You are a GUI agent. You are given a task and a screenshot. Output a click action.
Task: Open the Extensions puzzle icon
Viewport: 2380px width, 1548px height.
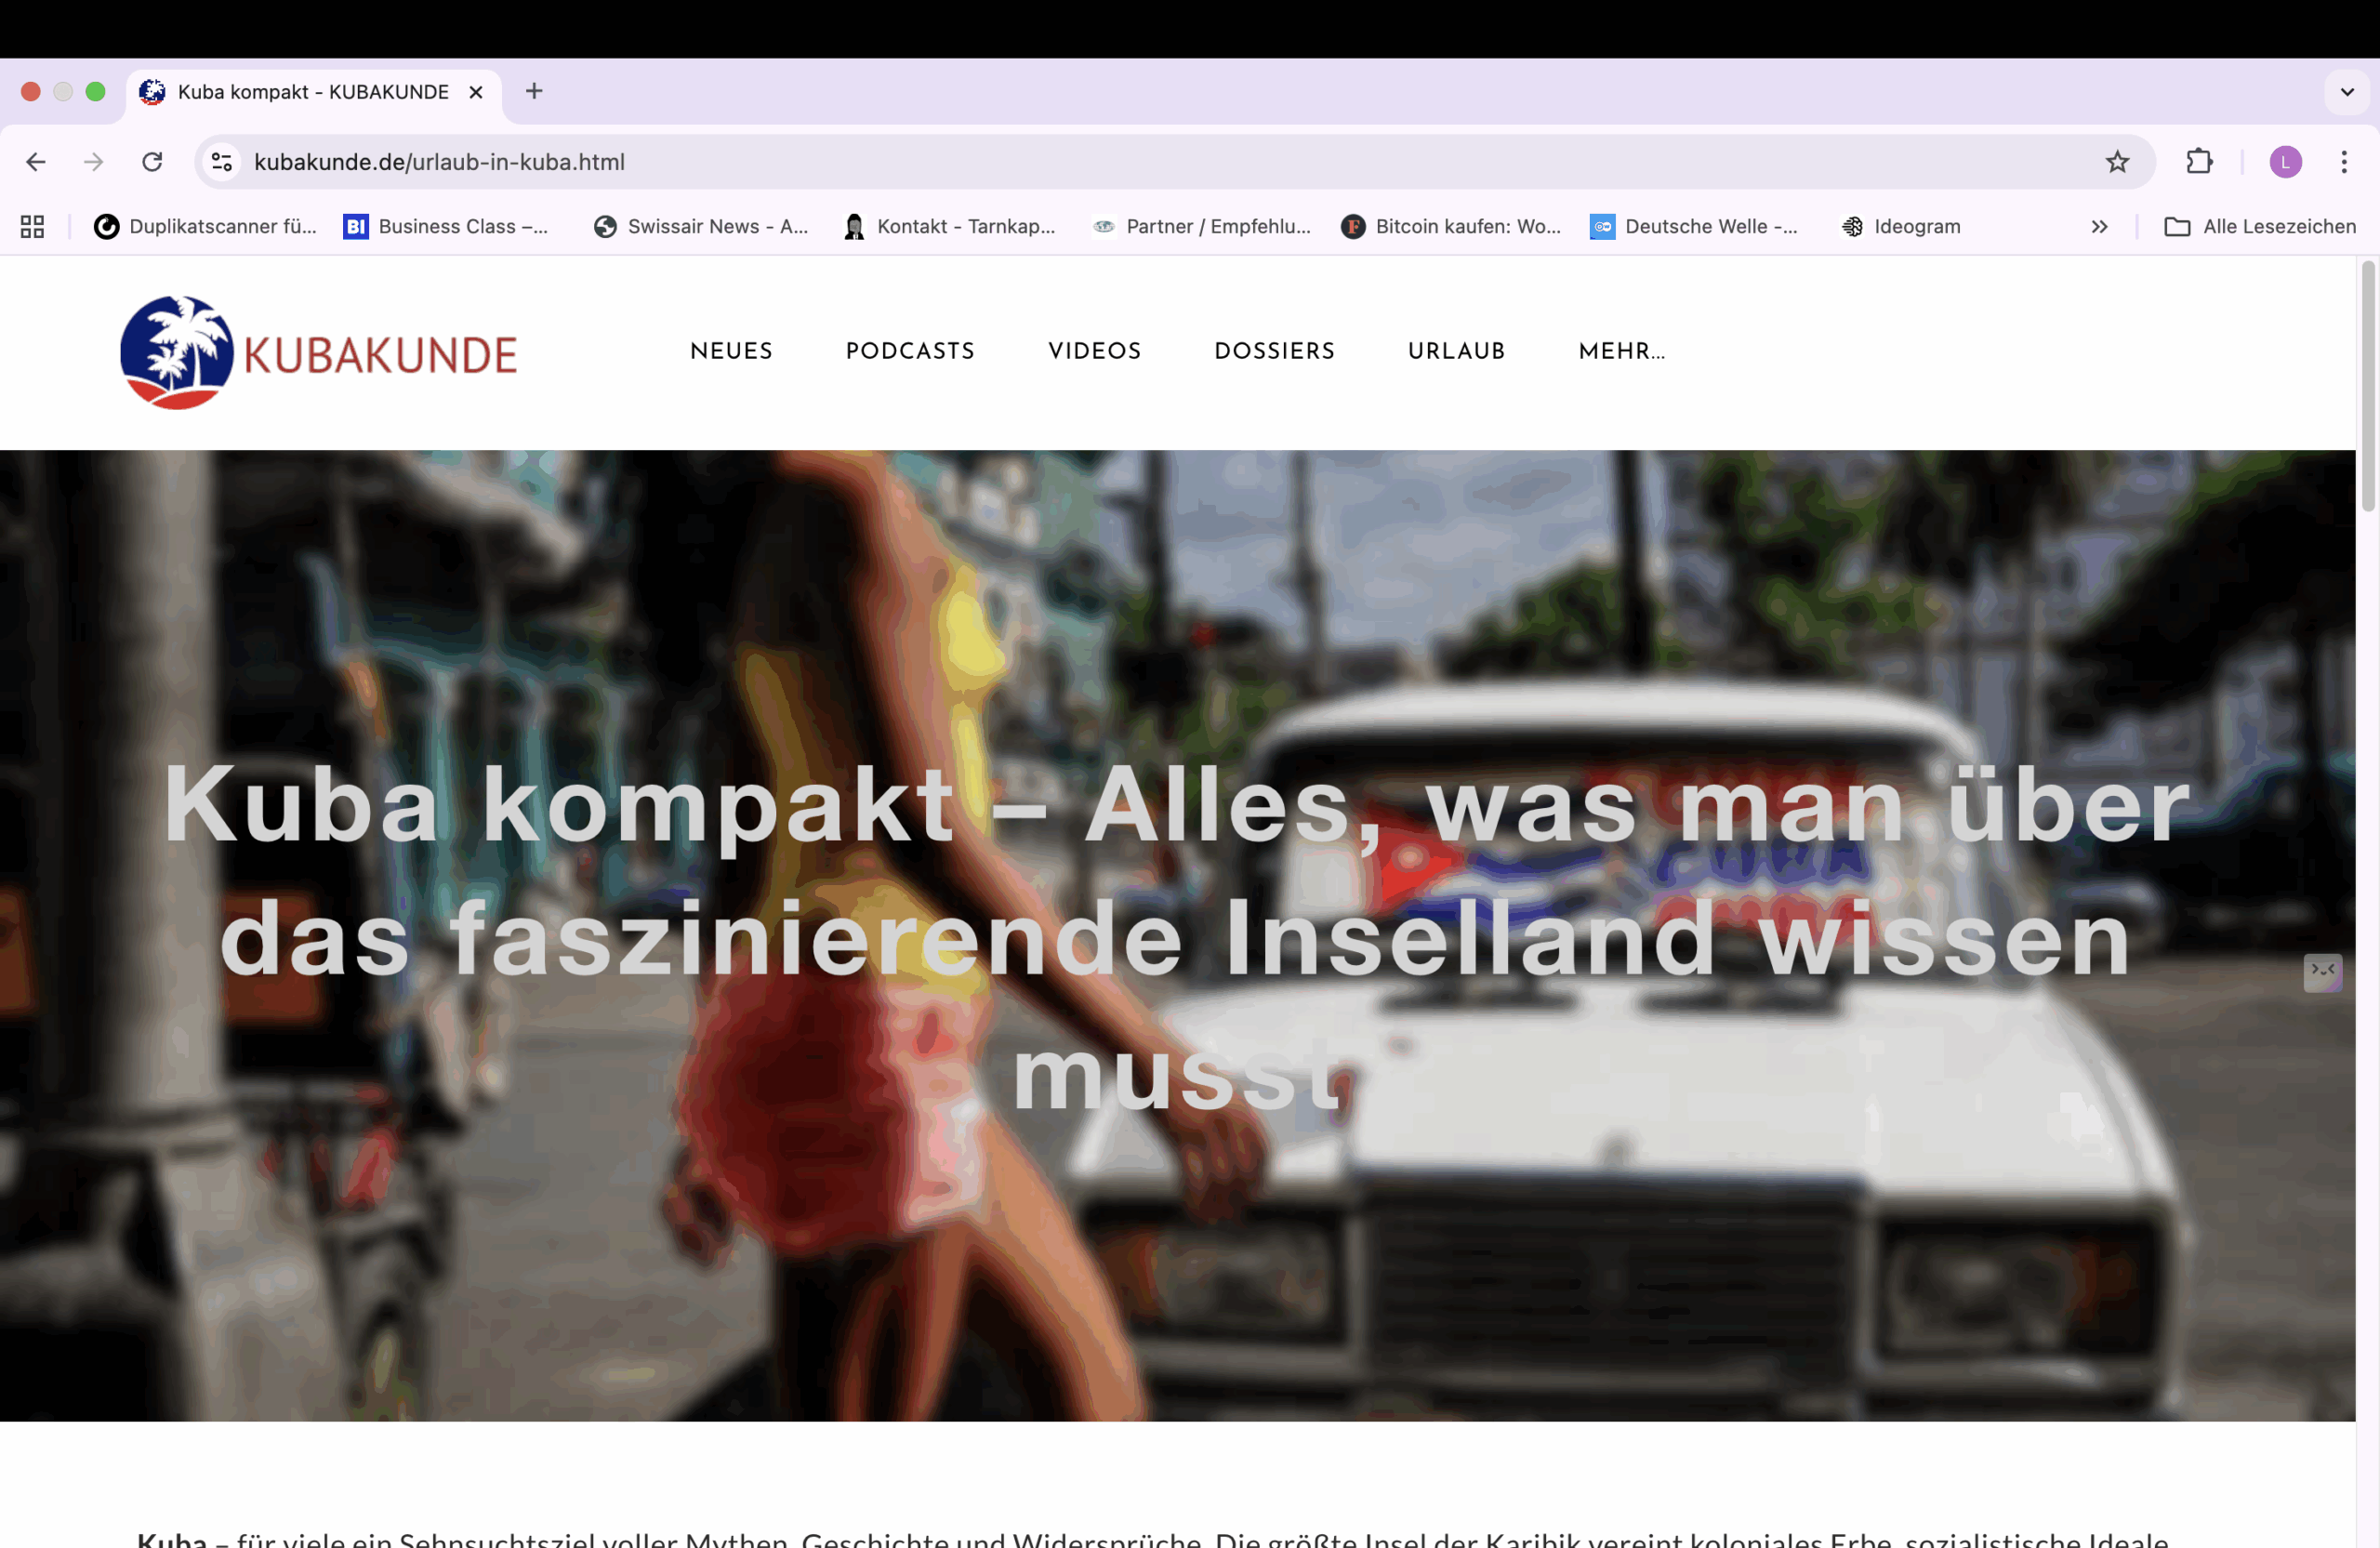[x=2199, y=162]
